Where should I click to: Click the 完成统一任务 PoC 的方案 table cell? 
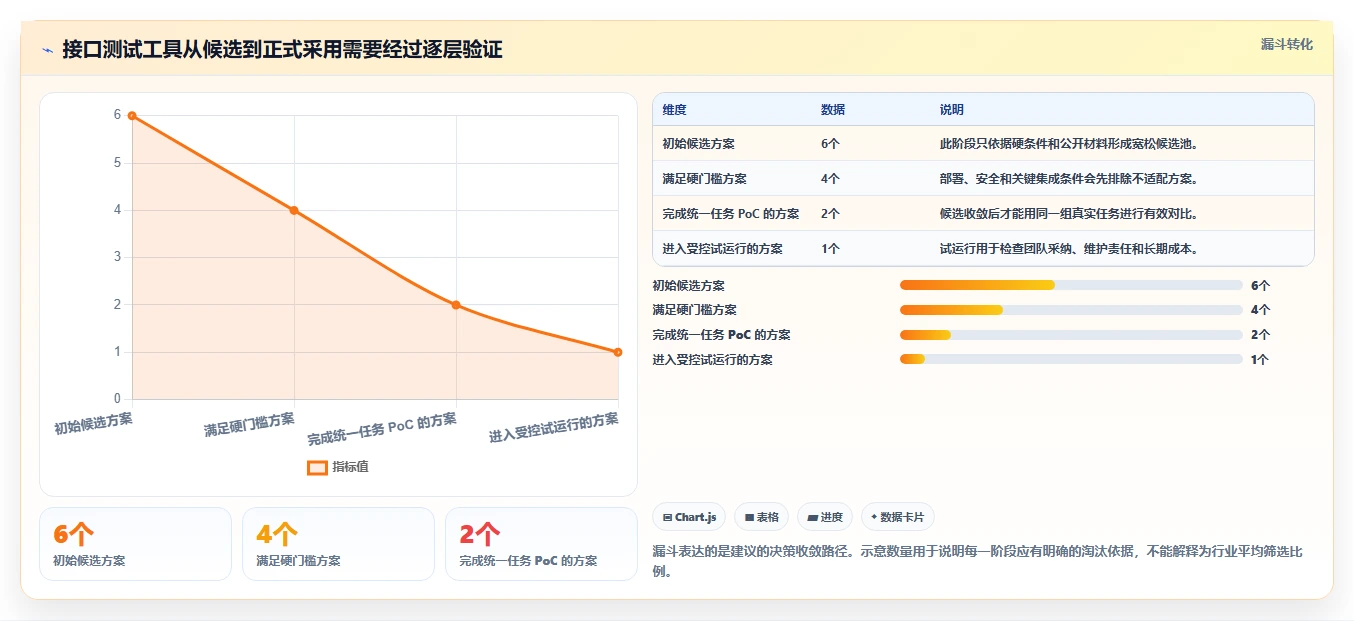click(x=730, y=214)
